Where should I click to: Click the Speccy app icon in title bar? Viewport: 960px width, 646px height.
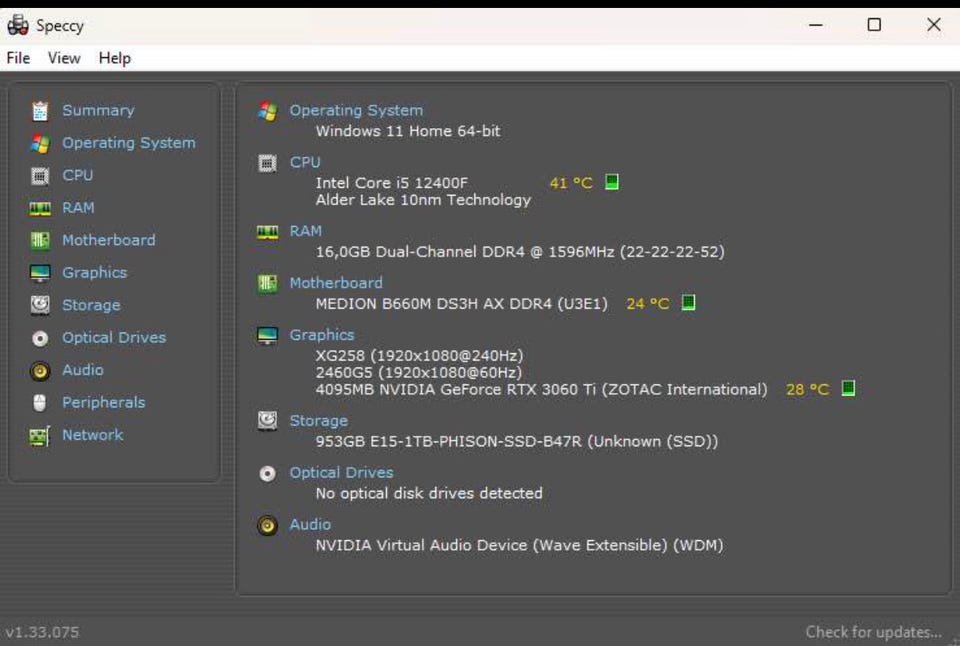tap(18, 25)
